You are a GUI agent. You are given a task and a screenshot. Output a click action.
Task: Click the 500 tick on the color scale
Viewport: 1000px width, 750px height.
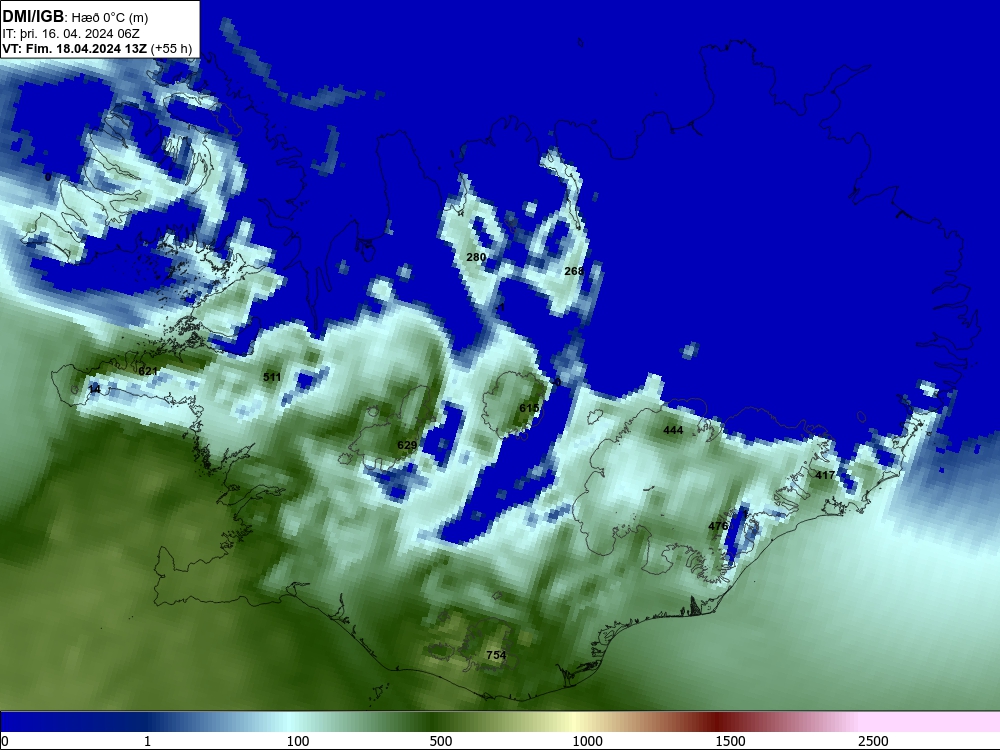coord(441,741)
